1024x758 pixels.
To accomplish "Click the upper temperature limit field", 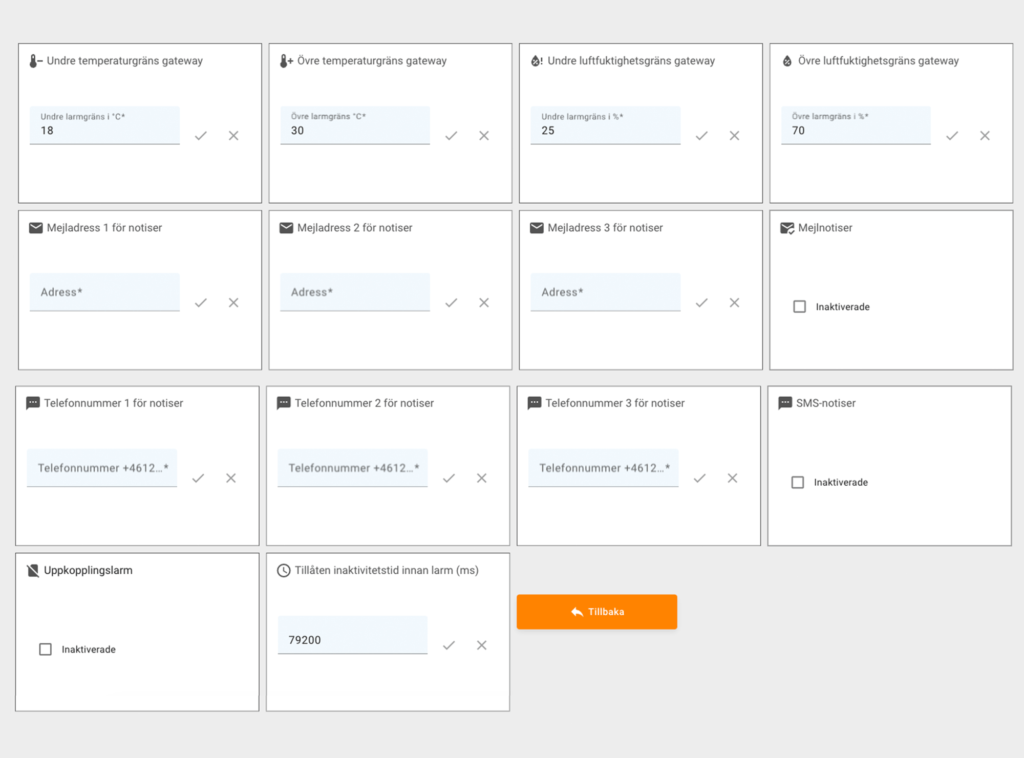I will 355,130.
